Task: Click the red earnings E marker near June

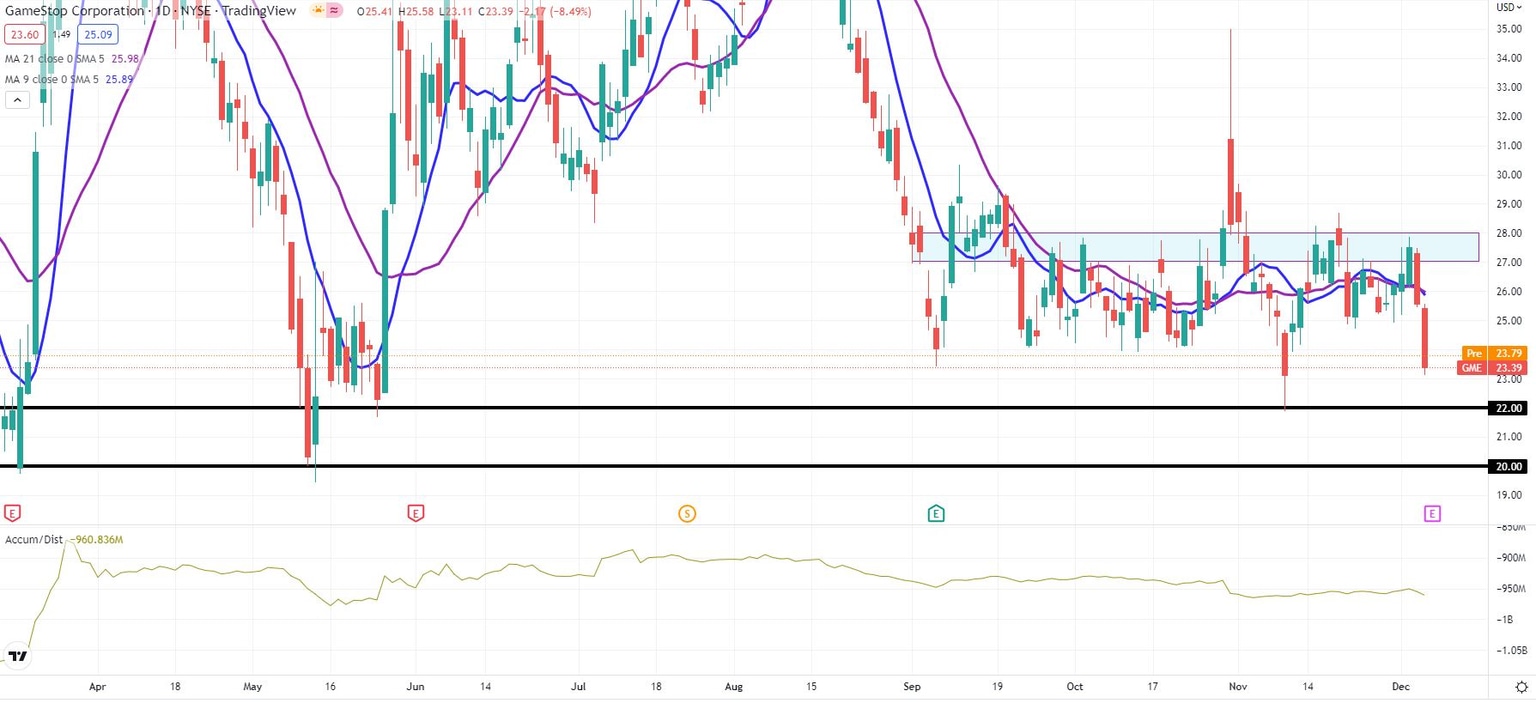Action: click(415, 513)
